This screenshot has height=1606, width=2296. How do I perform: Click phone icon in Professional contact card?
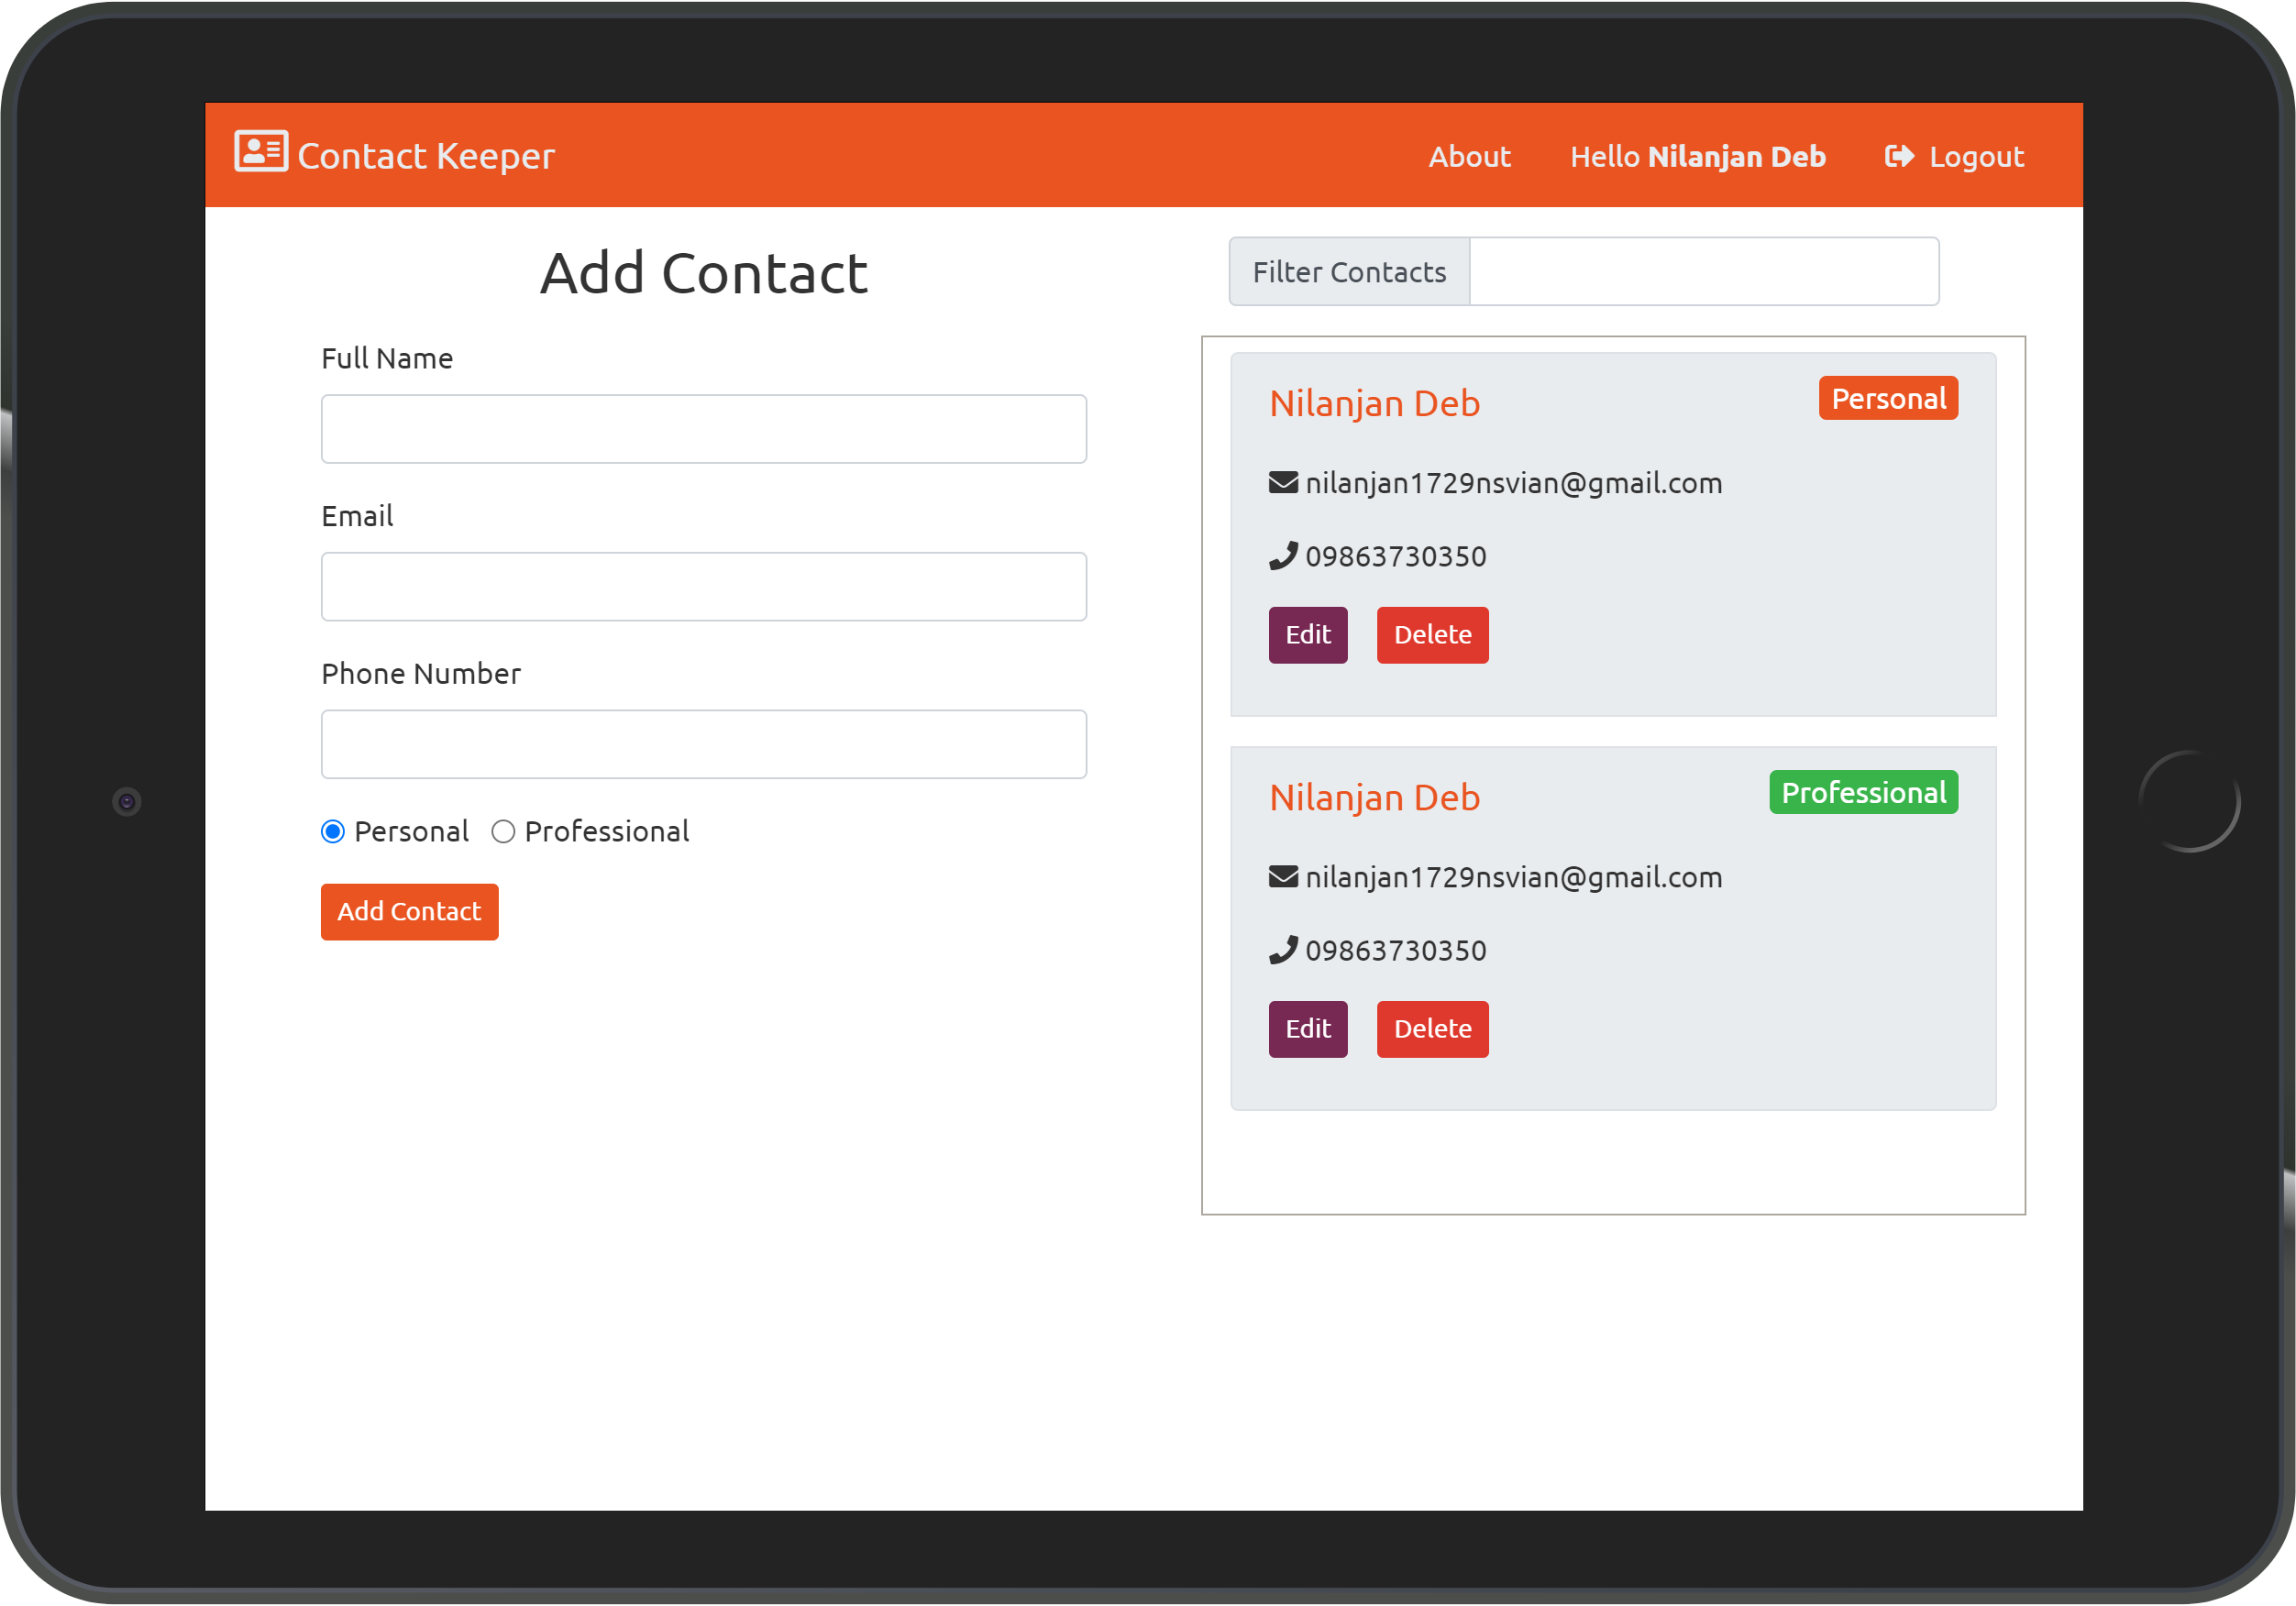coord(1283,950)
